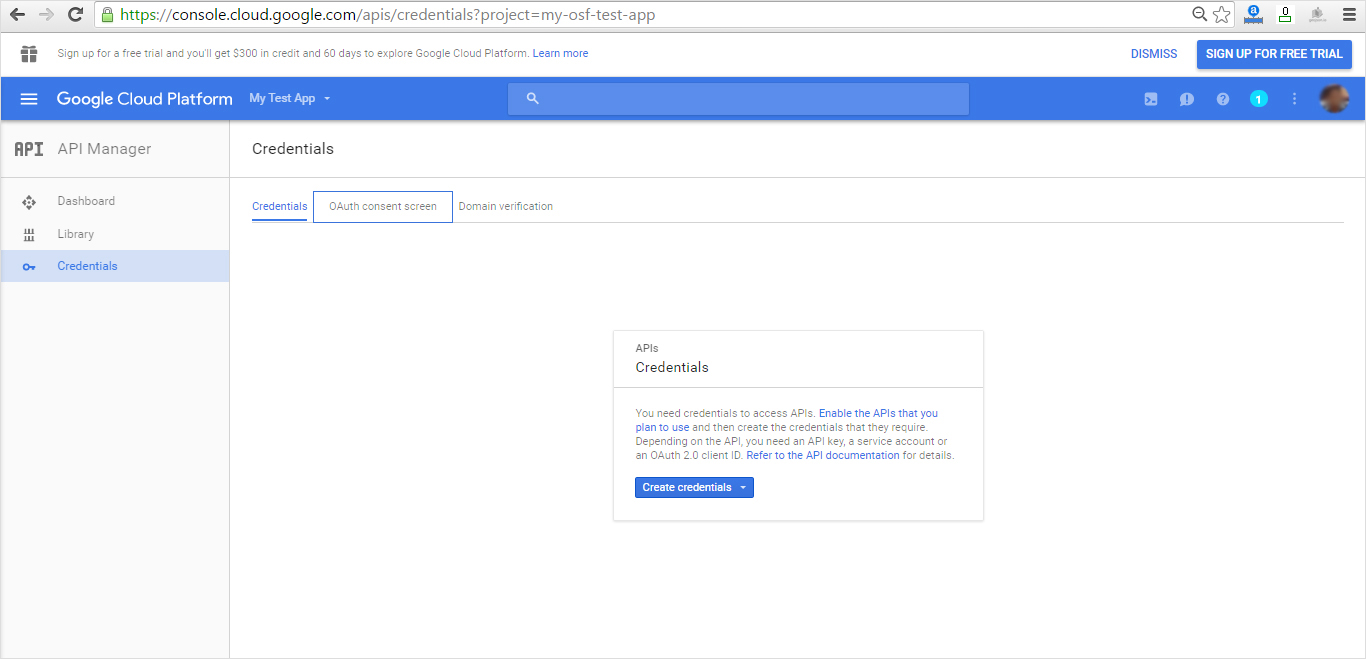Click Enable the APIs that you plan to use link
Screen dimensions: 1366x659
pos(787,420)
